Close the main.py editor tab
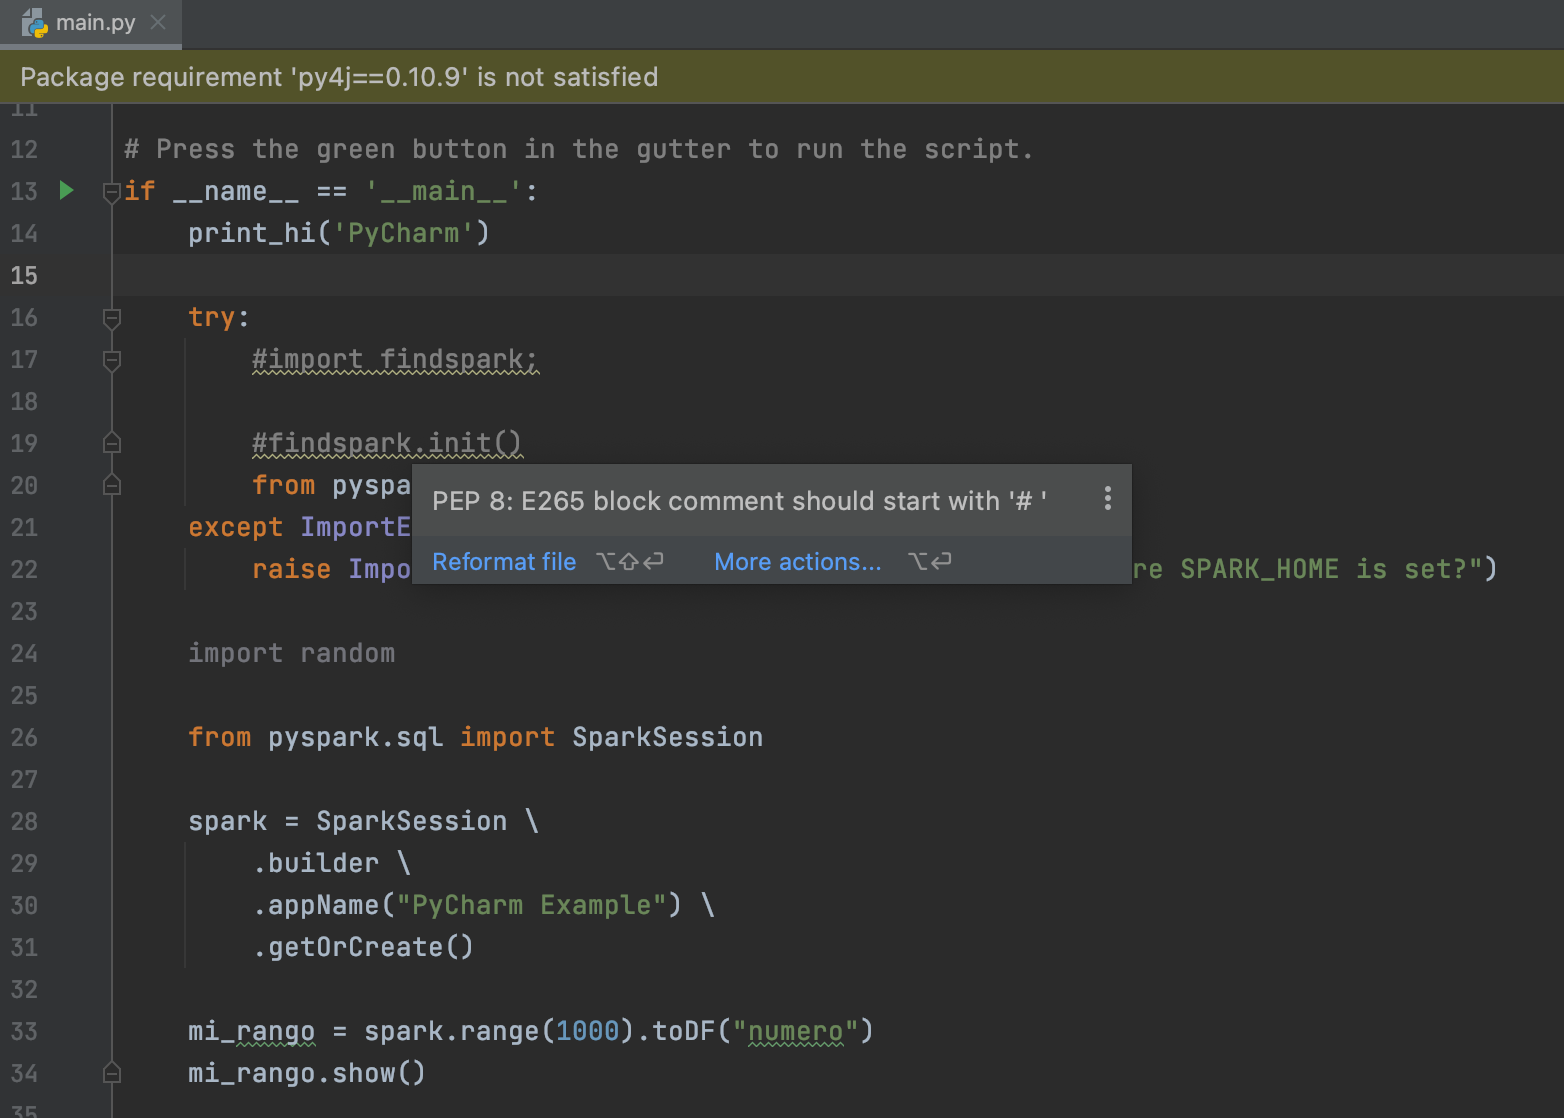1564x1118 pixels. pos(158,22)
